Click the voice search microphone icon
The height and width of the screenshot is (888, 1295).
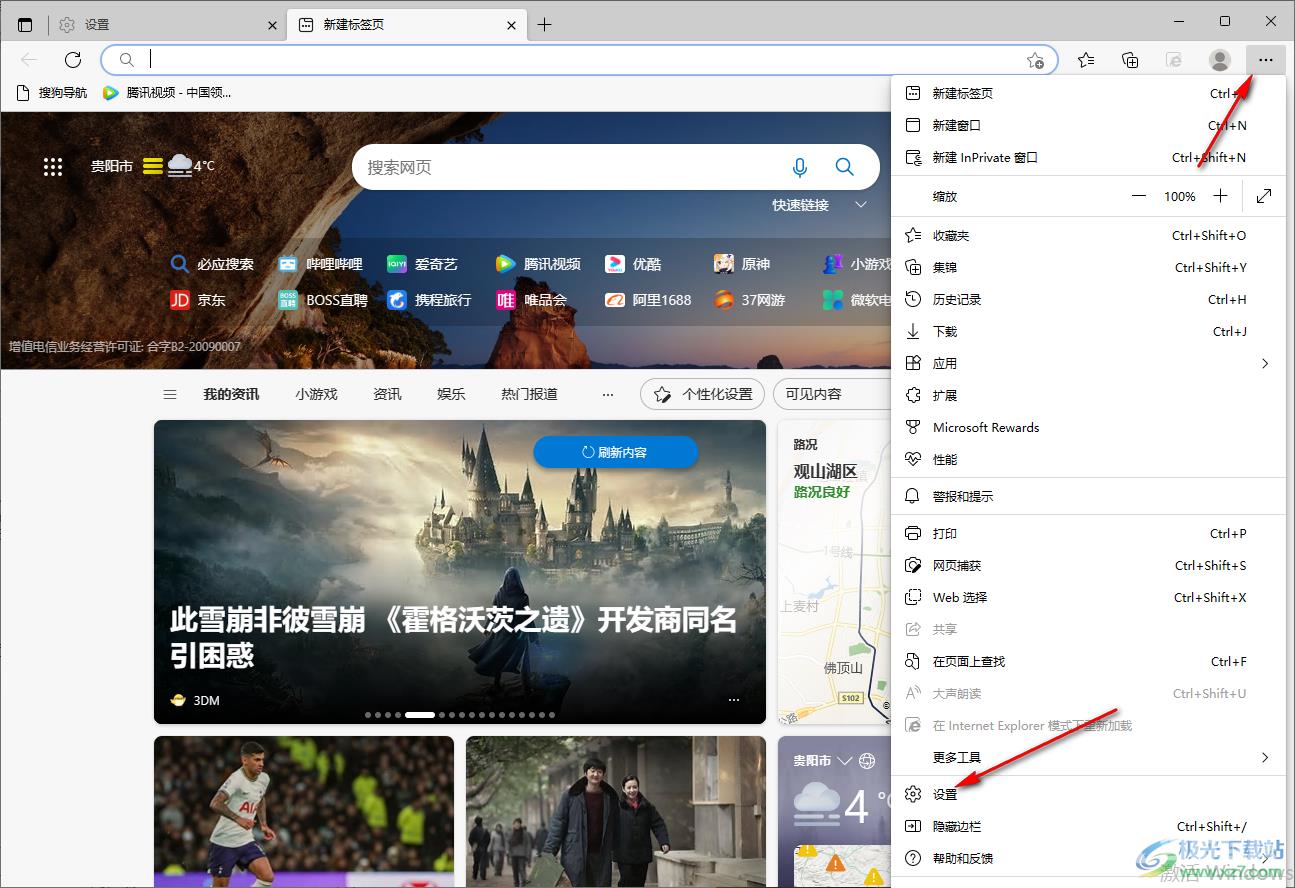tap(799, 167)
